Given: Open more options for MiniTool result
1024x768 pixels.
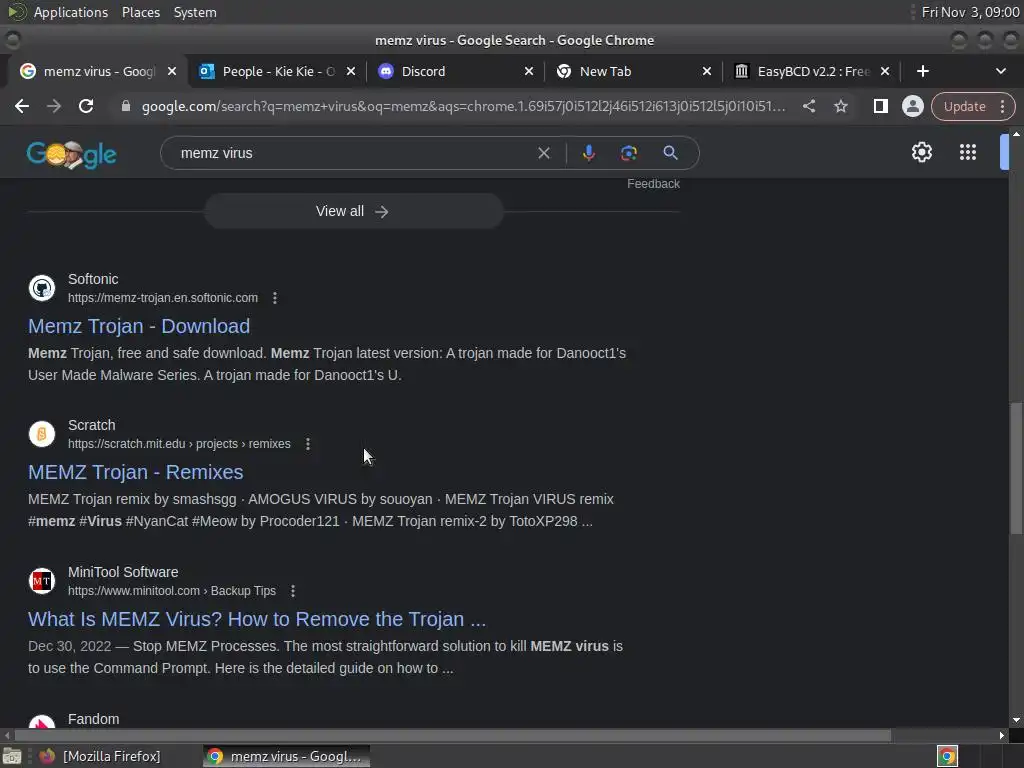Looking at the screenshot, I should [x=293, y=591].
